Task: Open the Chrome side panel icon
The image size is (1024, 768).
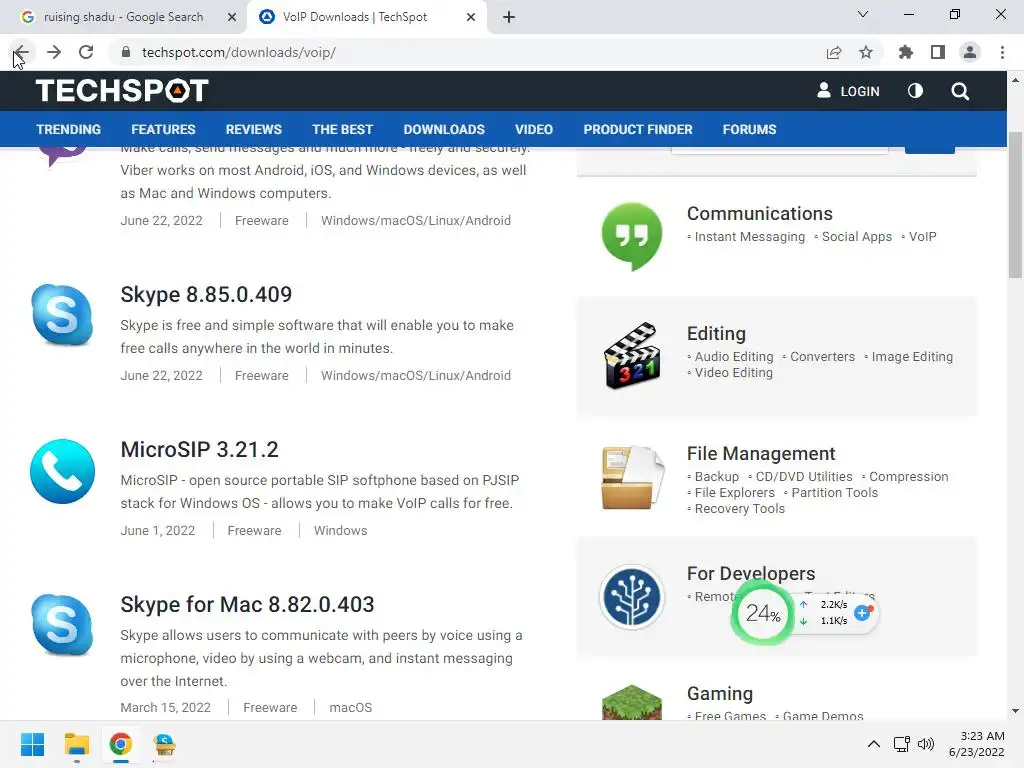Action: click(938, 52)
